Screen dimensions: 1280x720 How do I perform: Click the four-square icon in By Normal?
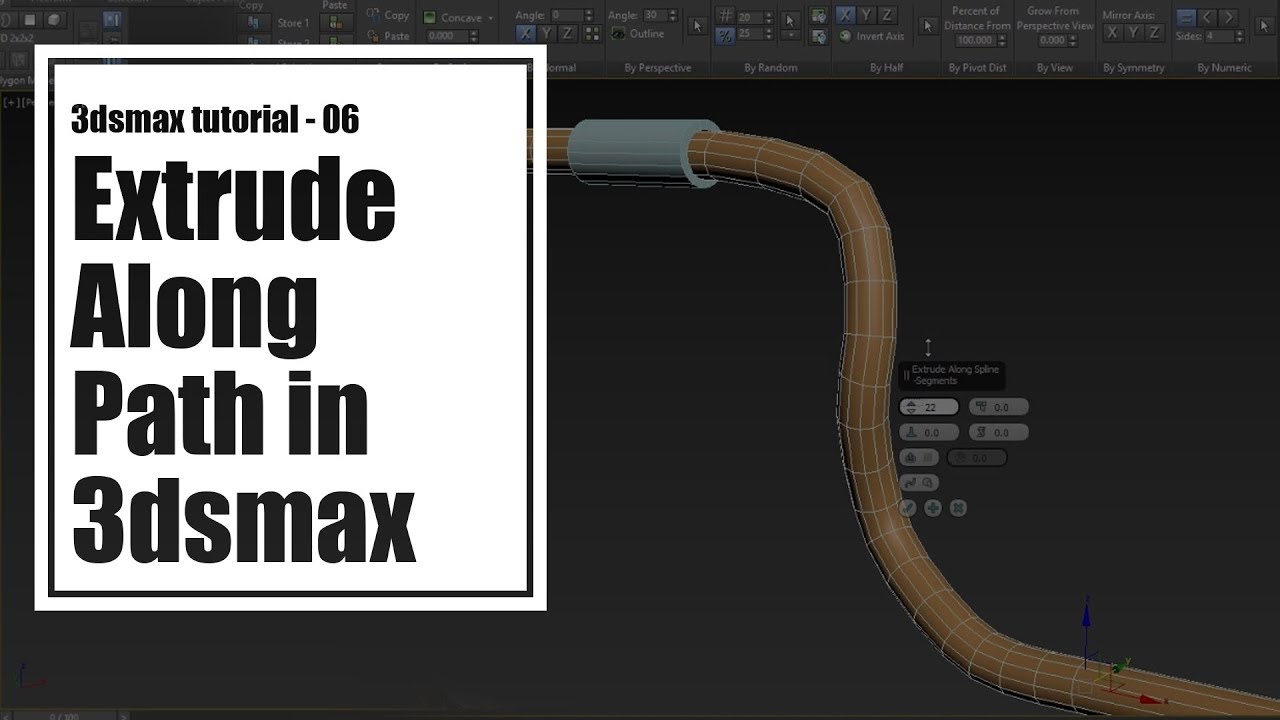pos(592,33)
